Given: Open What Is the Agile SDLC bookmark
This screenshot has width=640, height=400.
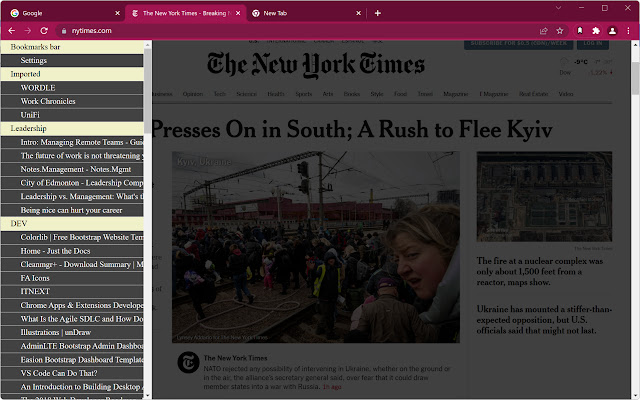Looking at the screenshot, I should pos(72,319).
